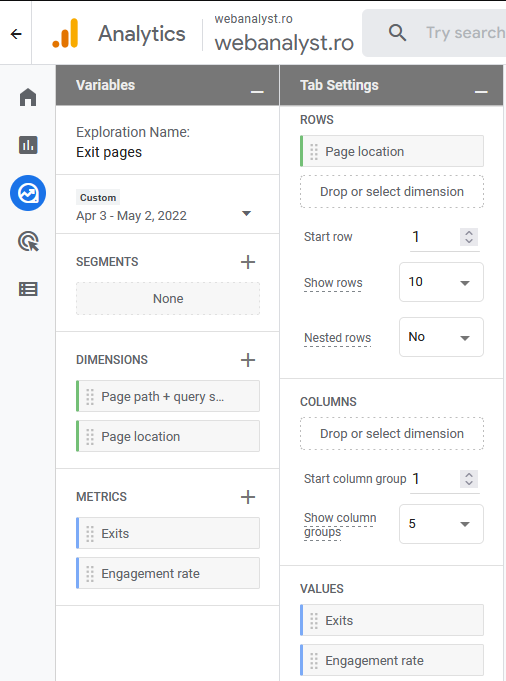
Task: Open the Show column groups dropdown
Action: point(441,524)
